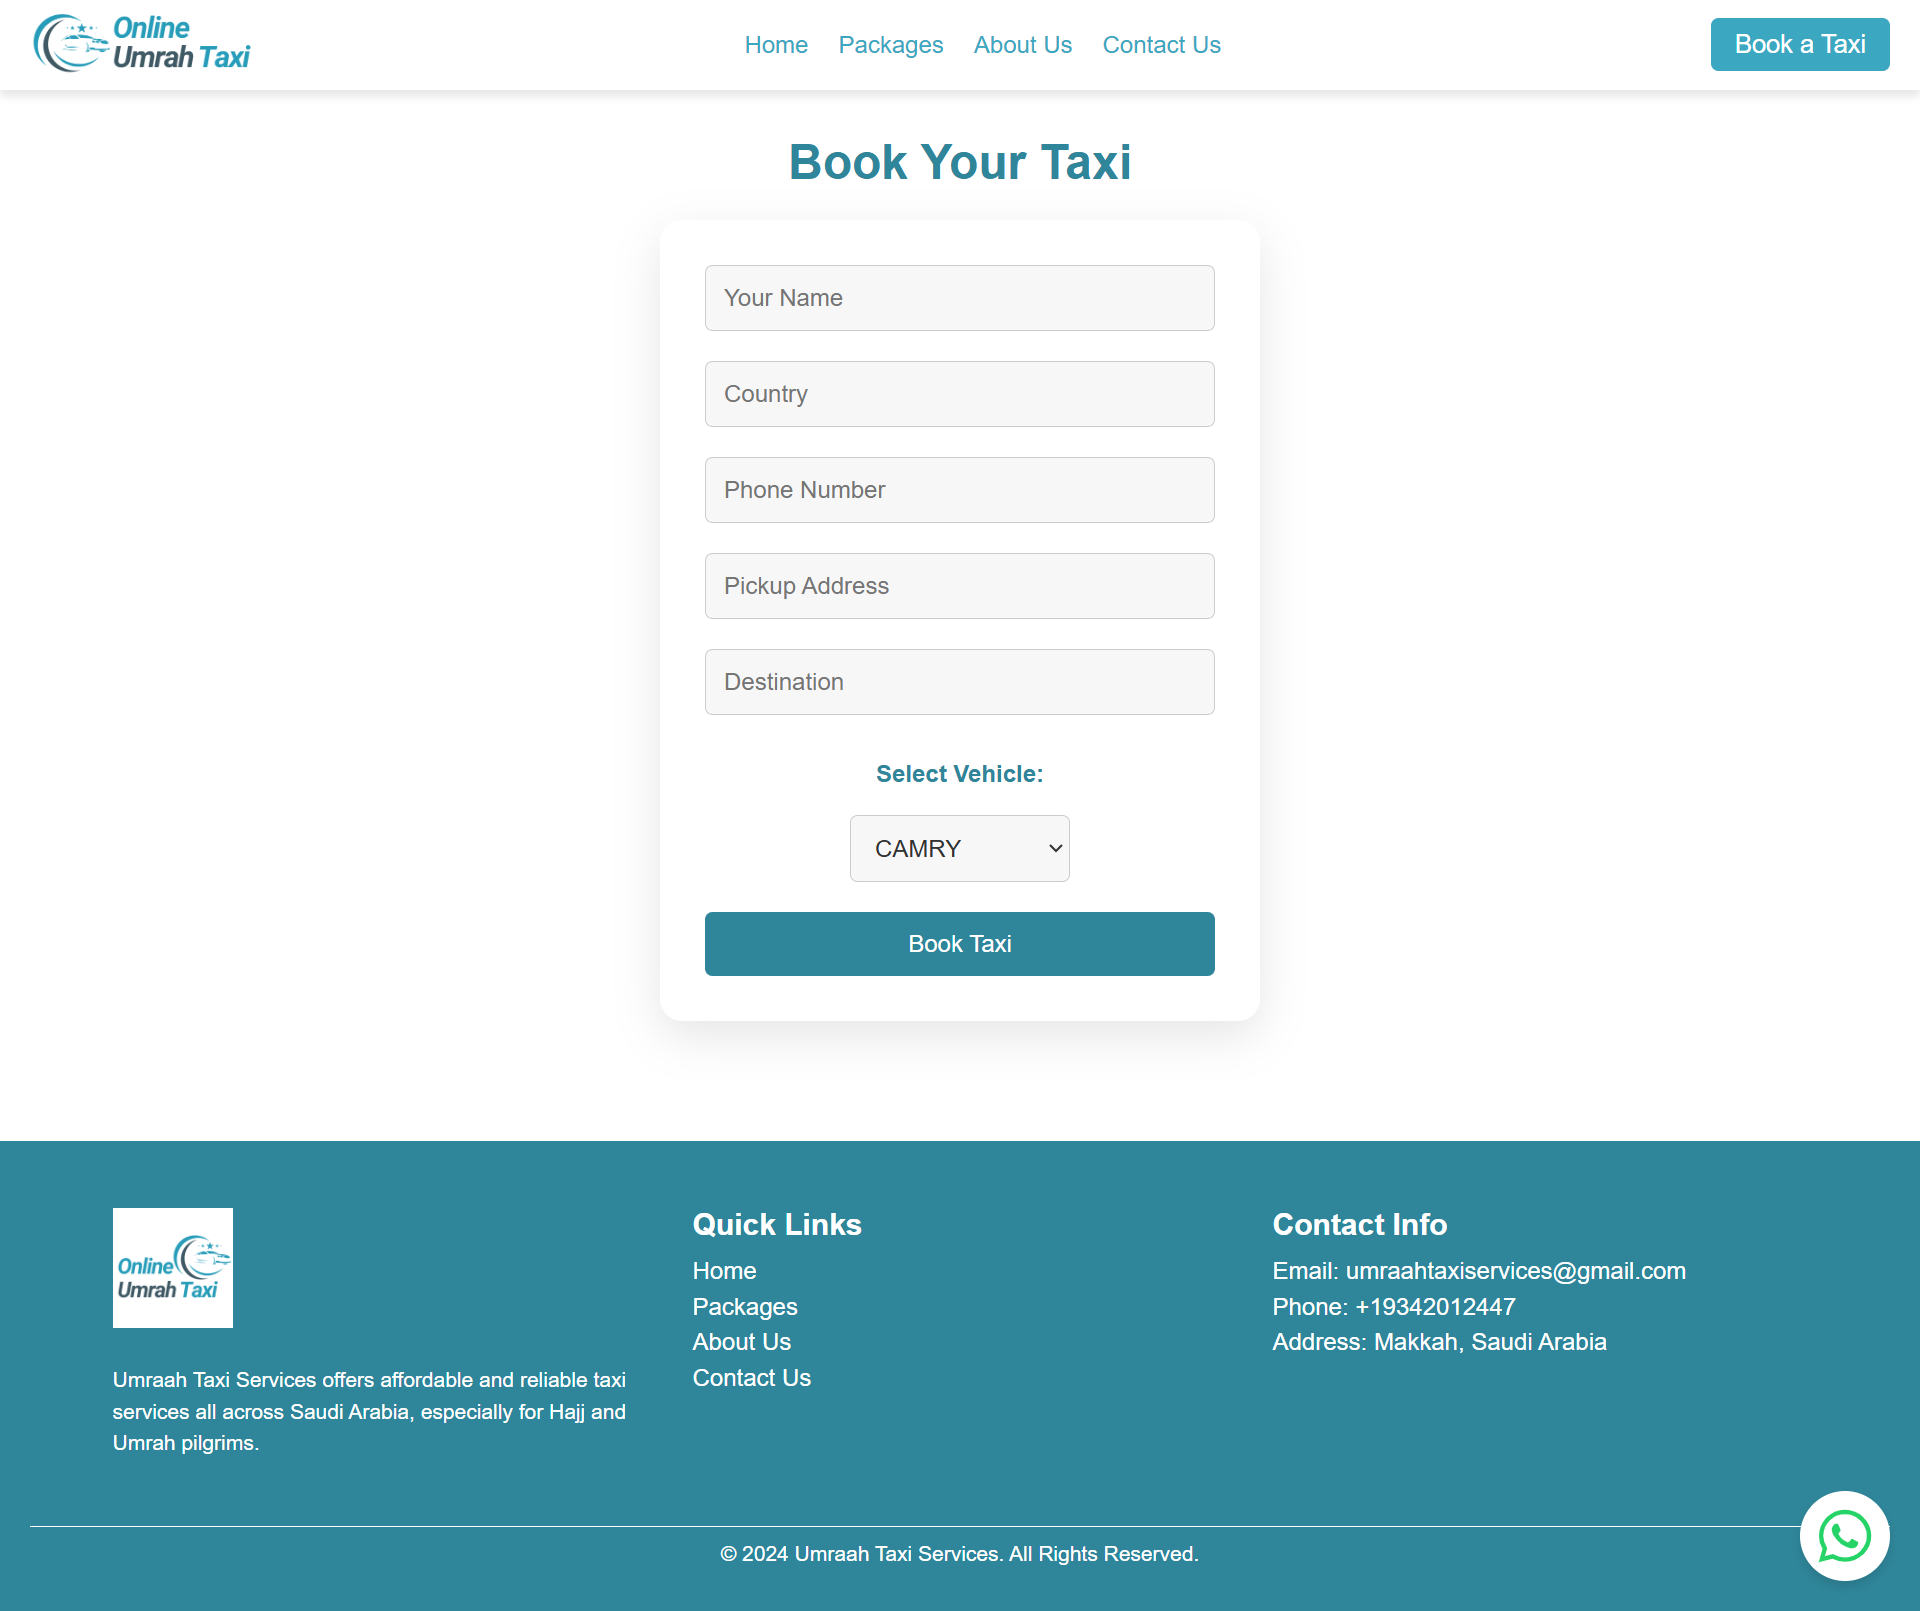Open the Contact Us footer quick link
This screenshot has height=1611, width=1920.
pyautogui.click(x=751, y=1376)
